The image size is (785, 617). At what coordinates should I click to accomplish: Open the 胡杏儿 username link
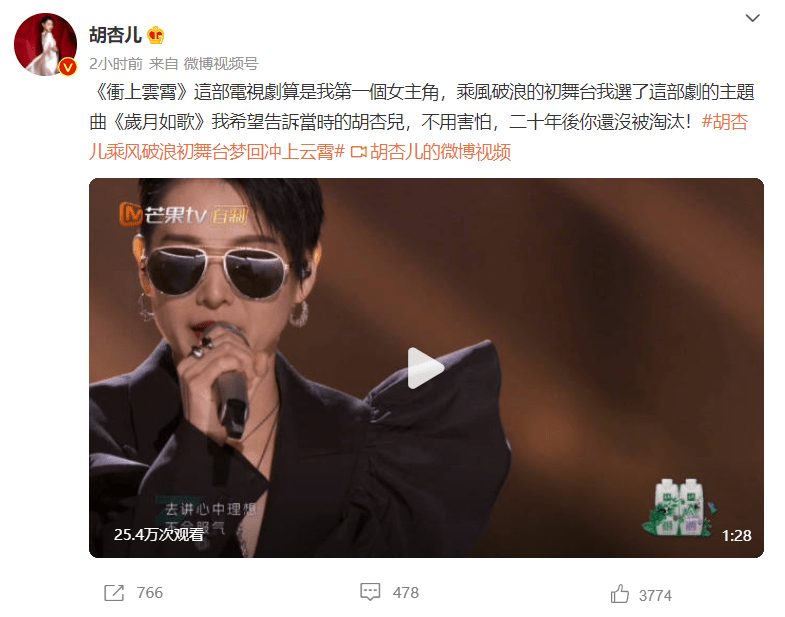tap(115, 35)
